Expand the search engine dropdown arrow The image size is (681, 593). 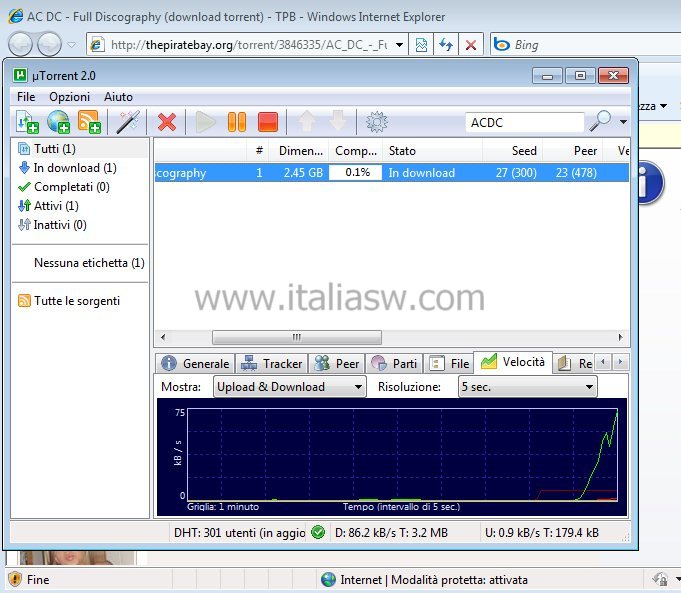pos(623,122)
